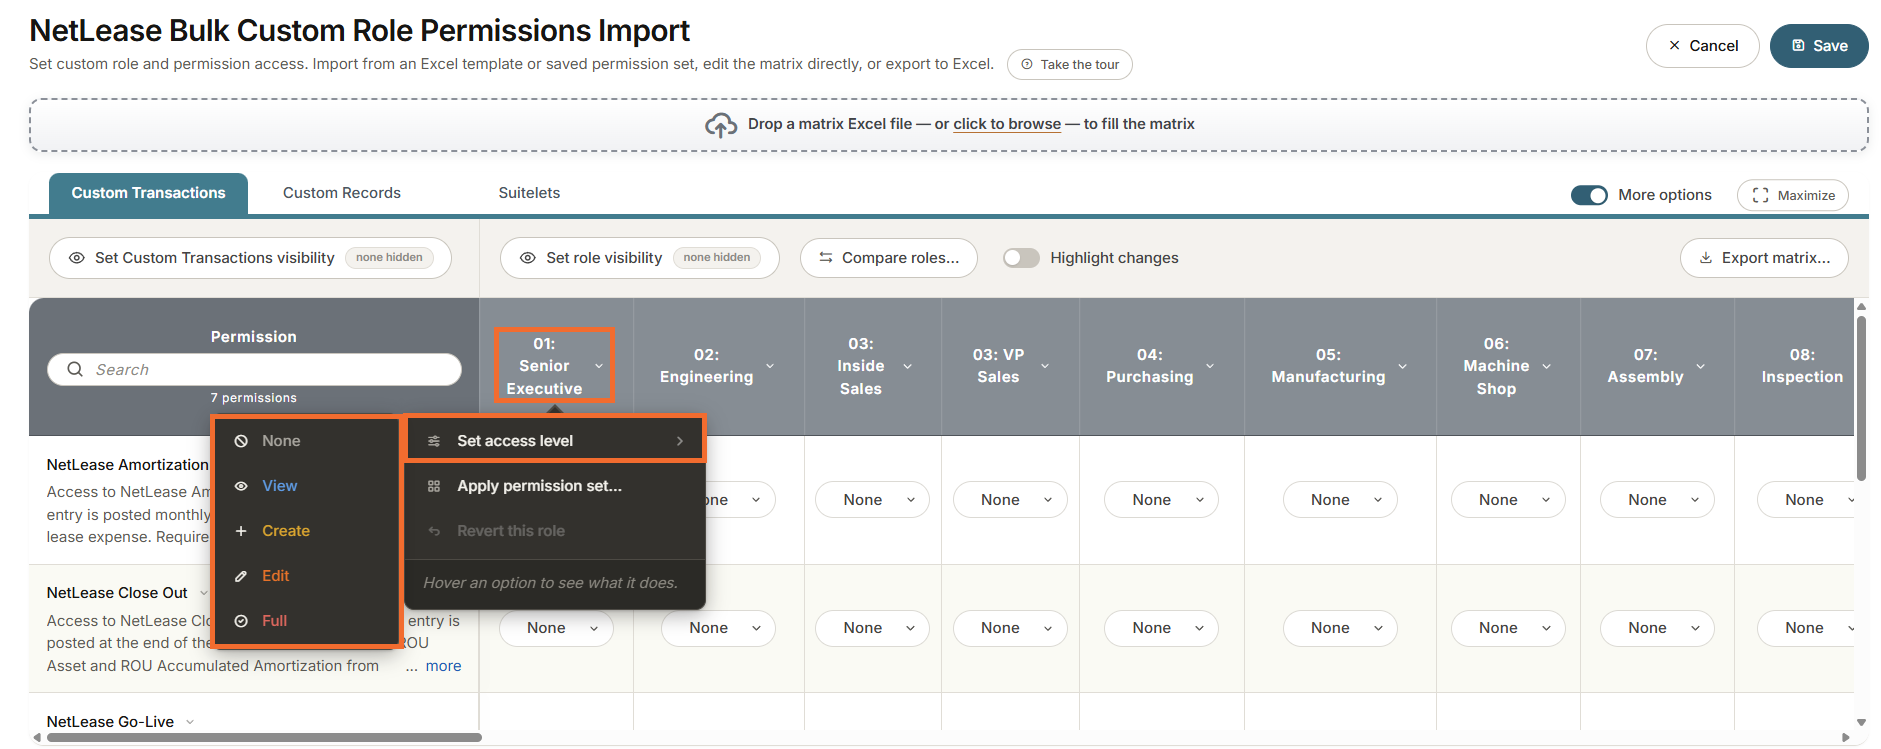Image resolution: width=1881 pixels, height=749 pixels.
Task: Open the 02: Engineering column menu chevron
Action: click(x=770, y=366)
